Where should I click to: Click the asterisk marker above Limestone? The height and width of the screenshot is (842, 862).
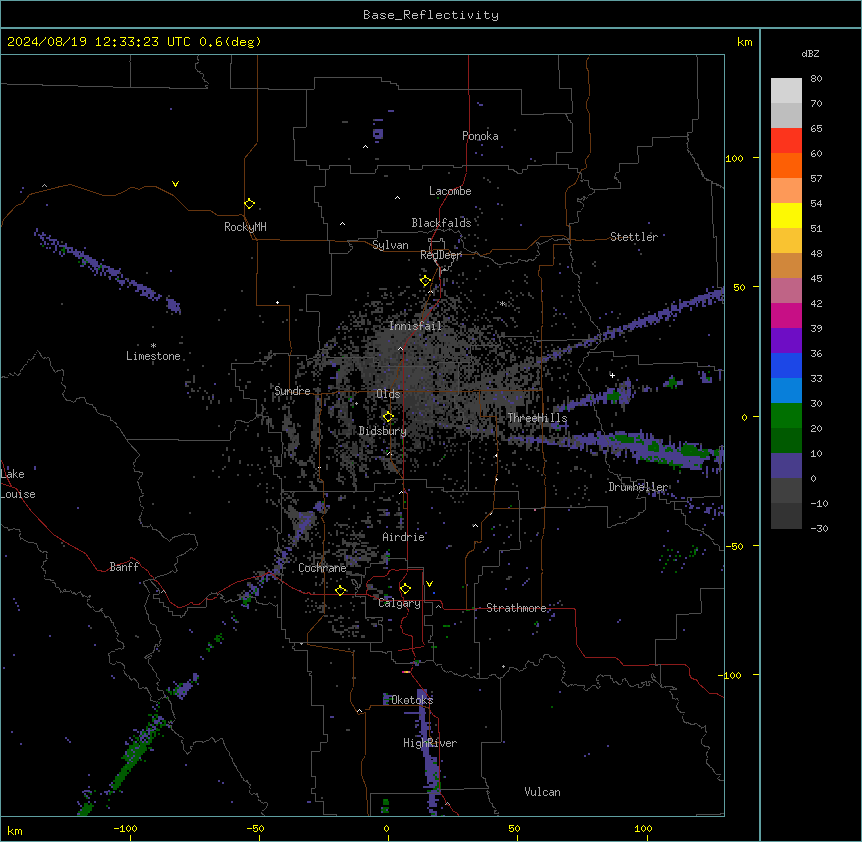153,346
